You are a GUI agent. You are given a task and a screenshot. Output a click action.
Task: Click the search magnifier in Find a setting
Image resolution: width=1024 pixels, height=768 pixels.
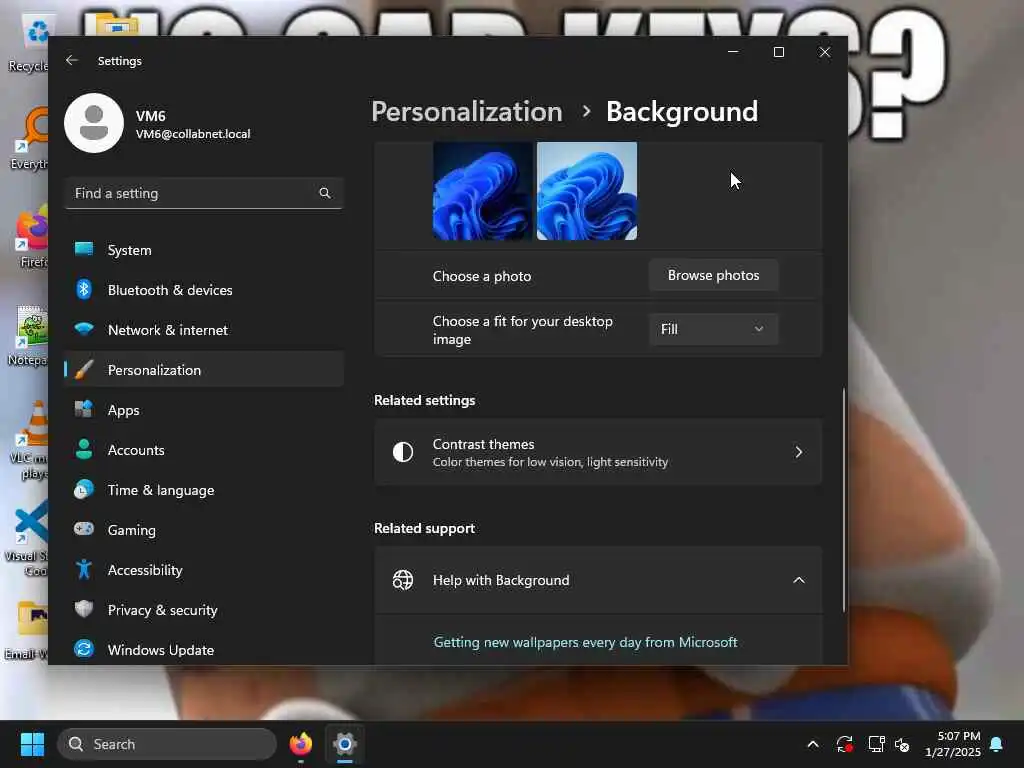coord(325,193)
